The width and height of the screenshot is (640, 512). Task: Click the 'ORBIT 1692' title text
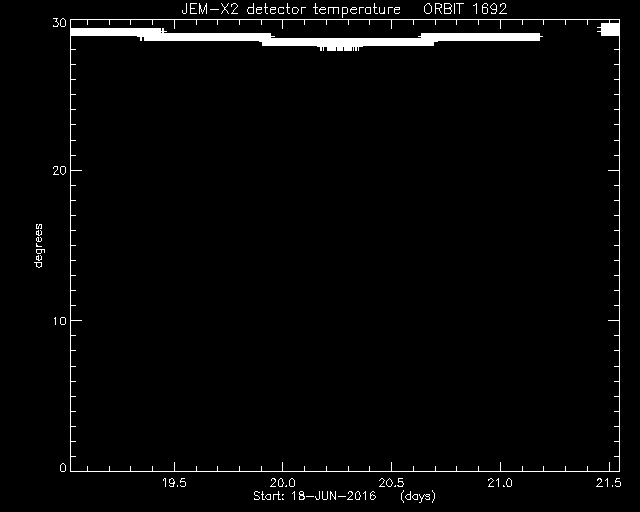click(x=465, y=9)
